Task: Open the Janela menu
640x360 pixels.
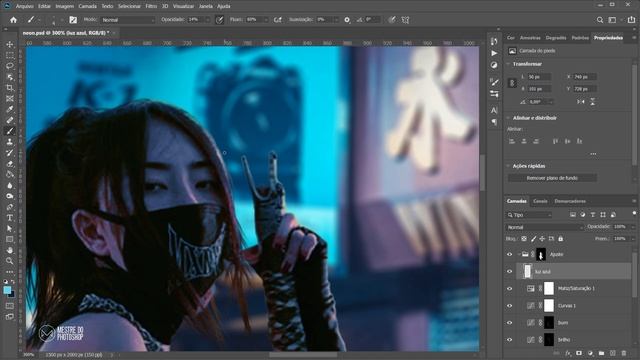Action: (206, 6)
